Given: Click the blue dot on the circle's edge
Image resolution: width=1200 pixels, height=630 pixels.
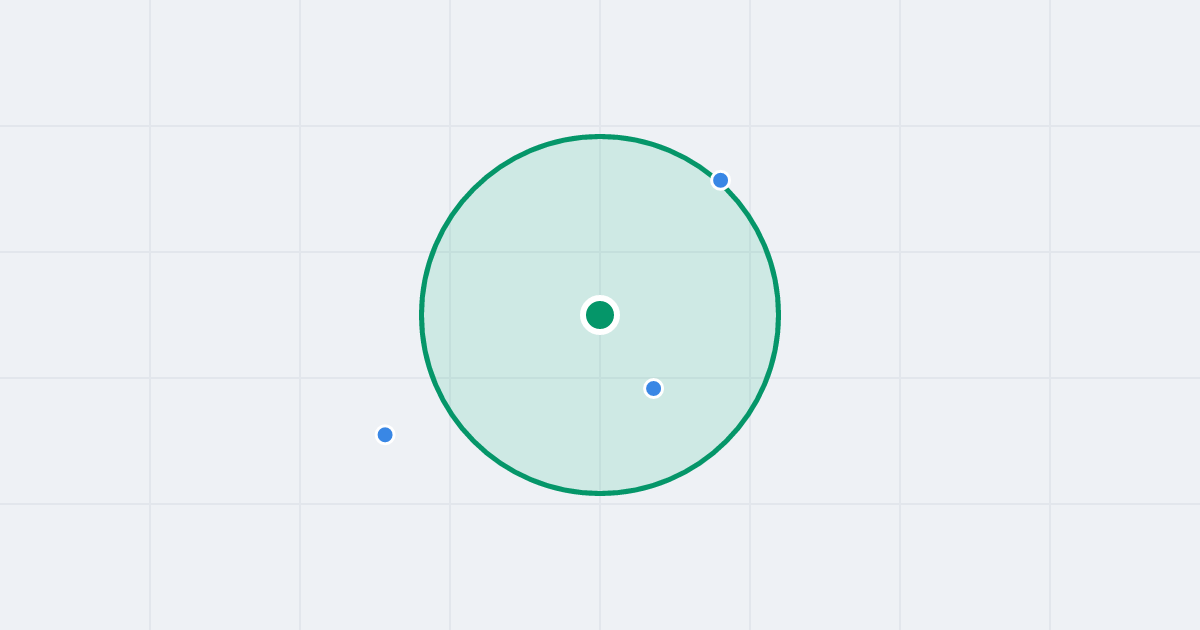Looking at the screenshot, I should tap(720, 180).
